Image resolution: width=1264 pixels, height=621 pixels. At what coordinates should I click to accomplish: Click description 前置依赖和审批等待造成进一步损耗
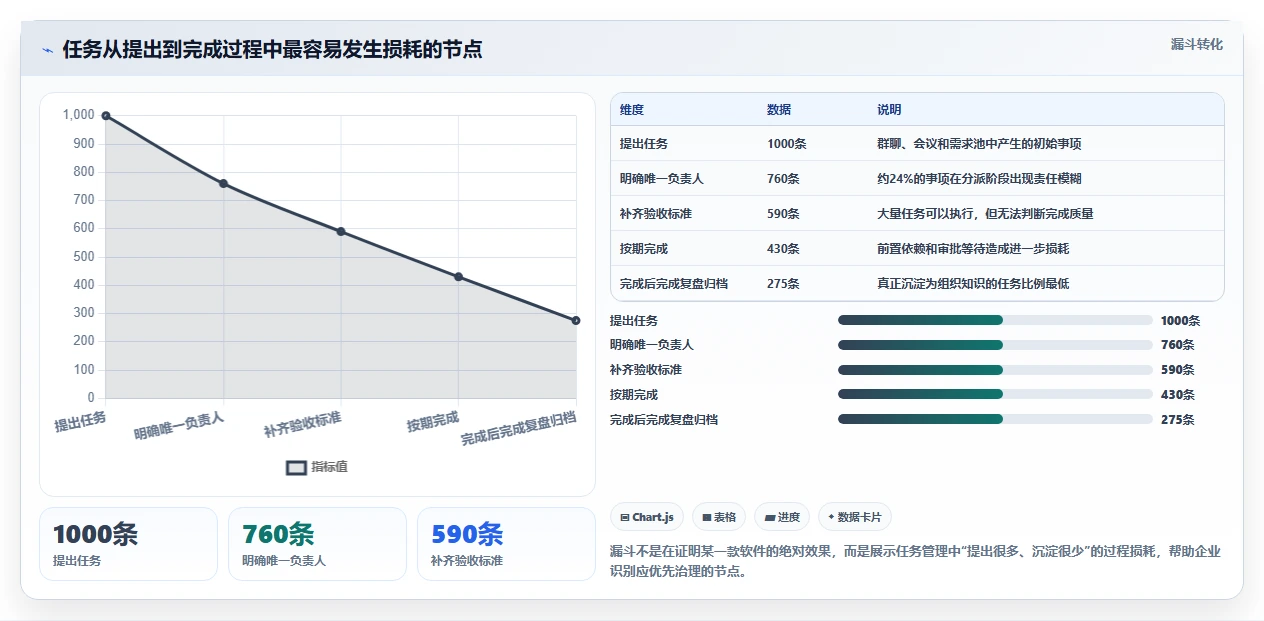(x=973, y=249)
